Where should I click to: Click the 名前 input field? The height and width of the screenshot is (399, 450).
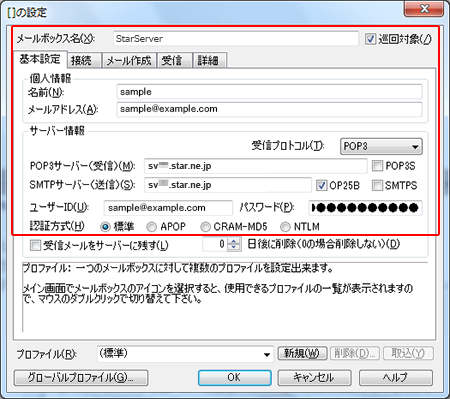[x=269, y=92]
